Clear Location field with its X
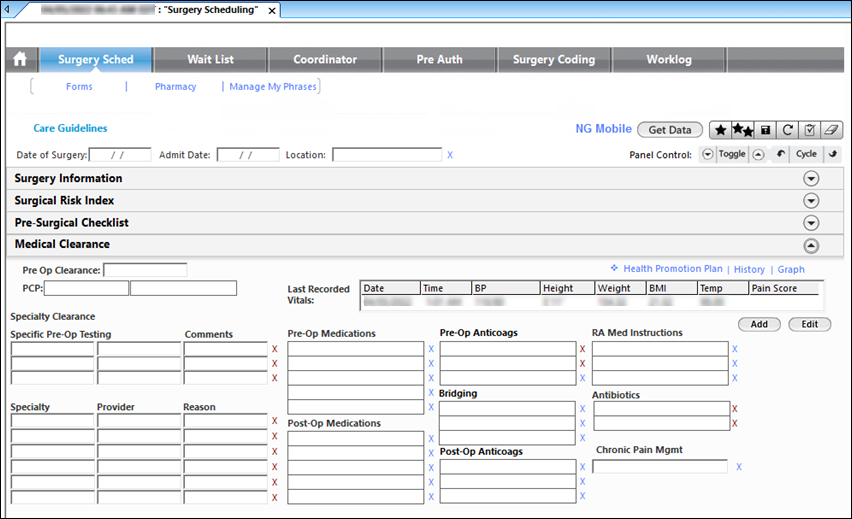 coord(450,155)
